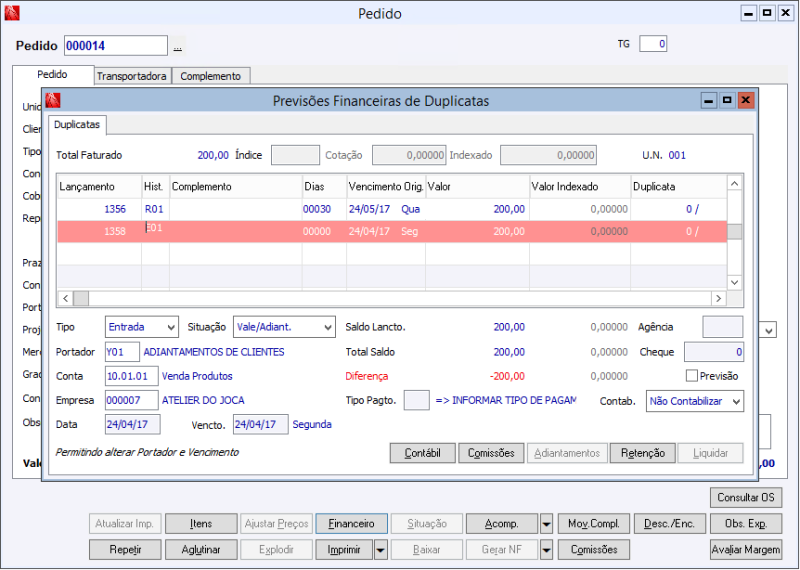
Task: Enable the Previsão checkbox
Action: click(692, 376)
